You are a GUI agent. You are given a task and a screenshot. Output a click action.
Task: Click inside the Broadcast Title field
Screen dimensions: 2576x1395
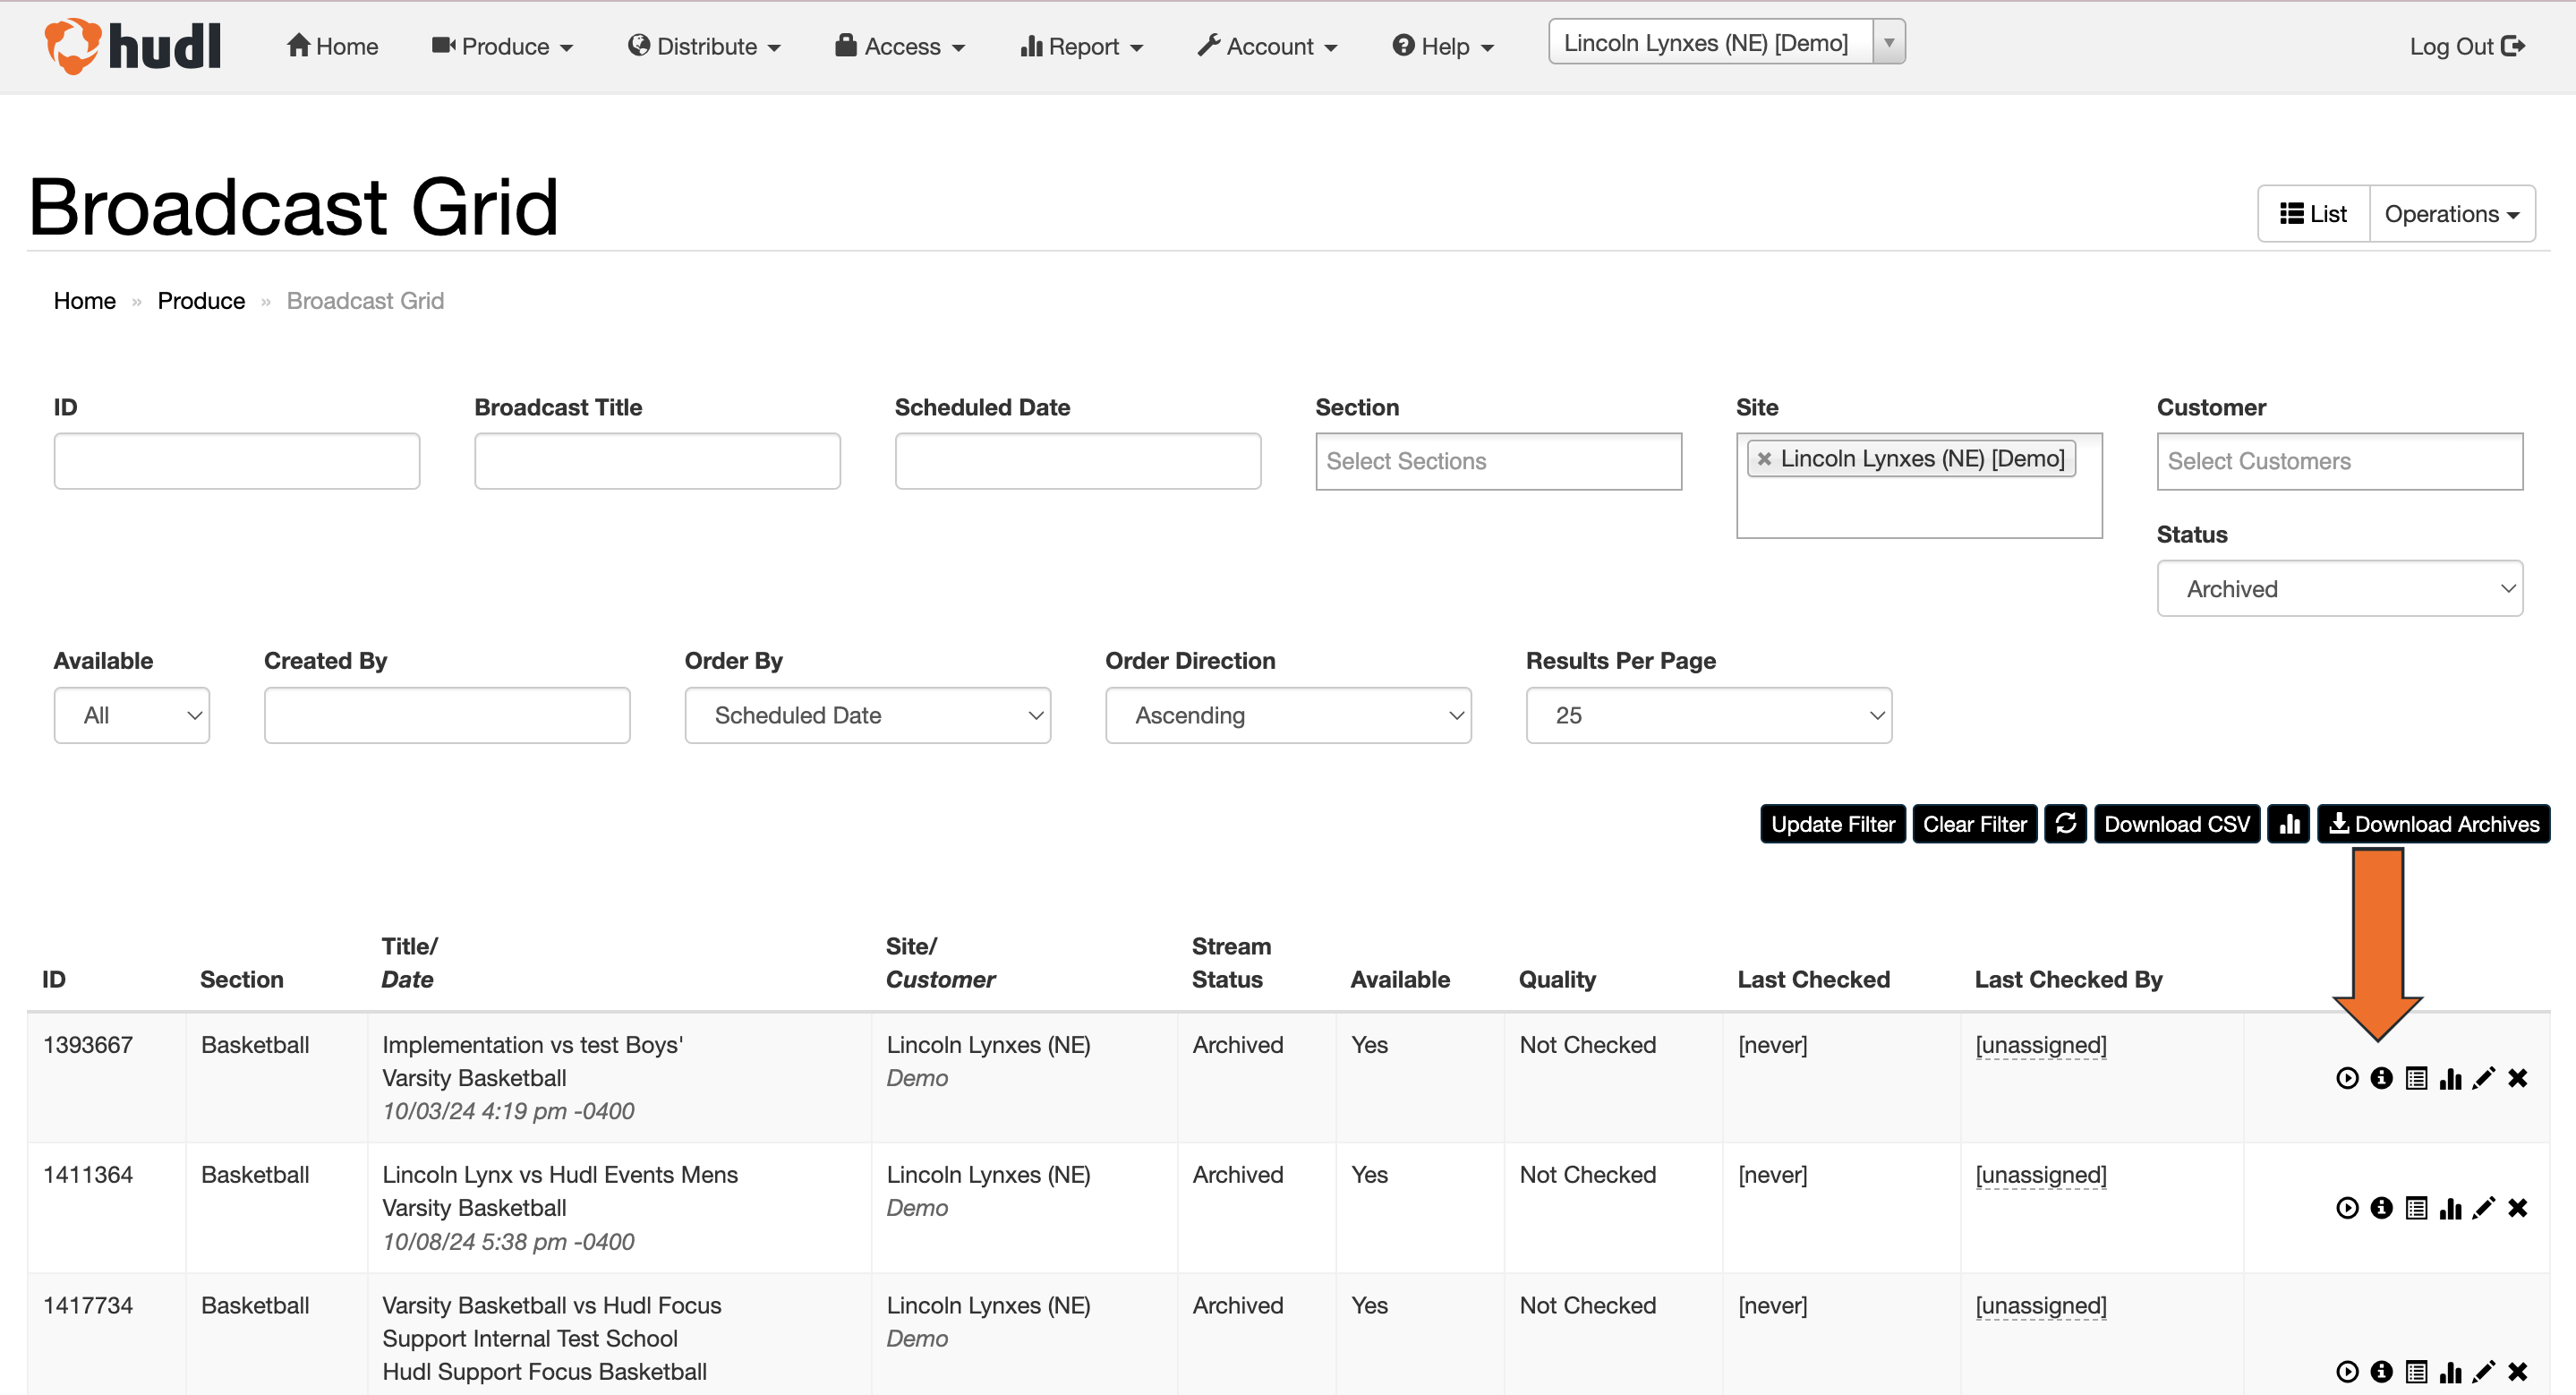click(656, 460)
